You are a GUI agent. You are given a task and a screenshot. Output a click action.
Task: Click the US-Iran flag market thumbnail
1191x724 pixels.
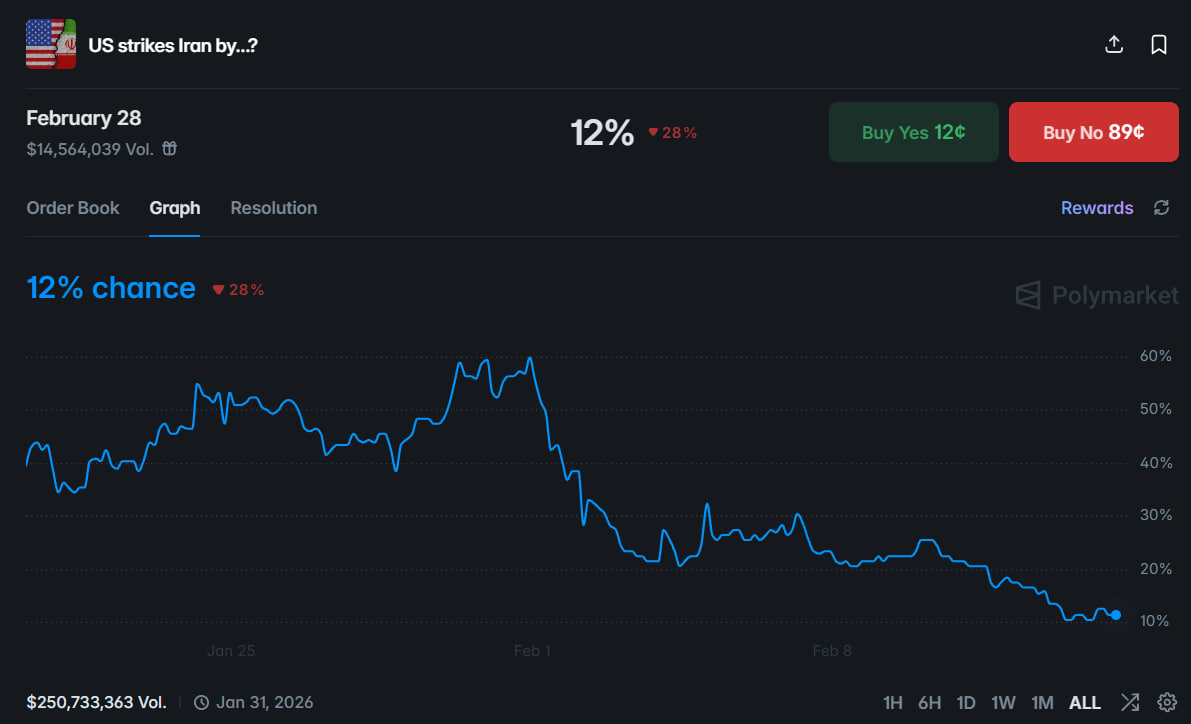click(51, 44)
